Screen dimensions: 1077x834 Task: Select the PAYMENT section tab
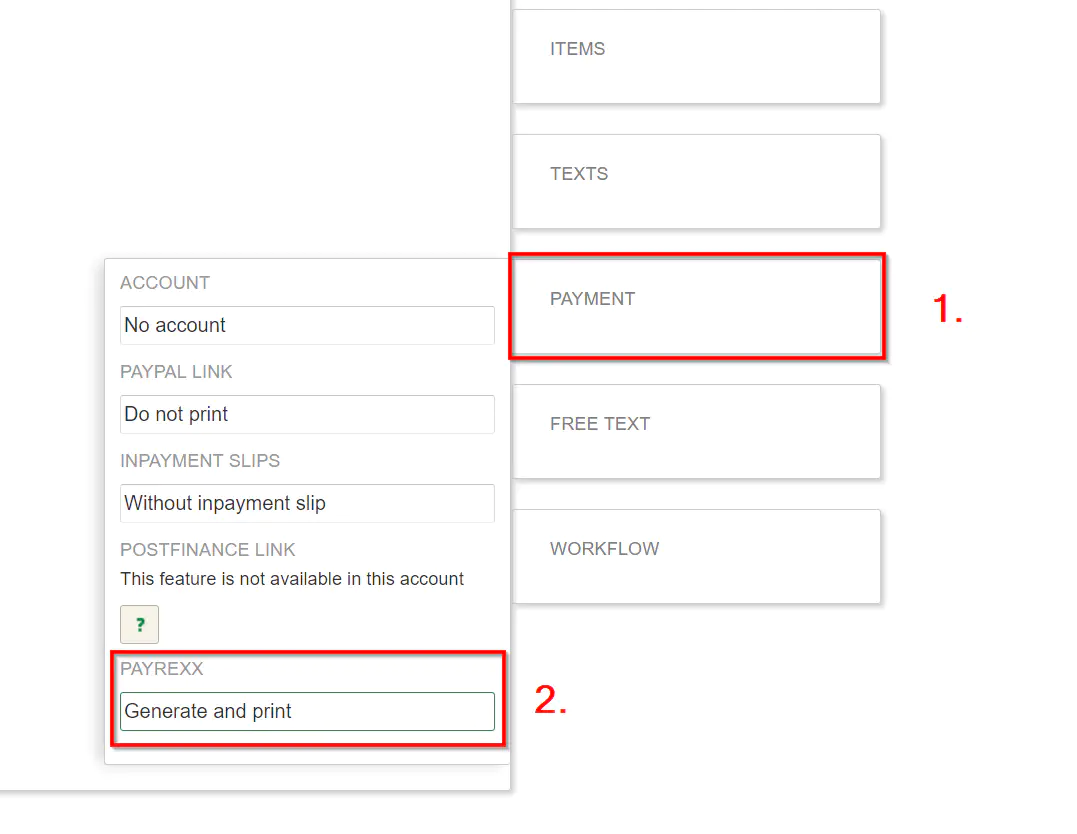696,305
